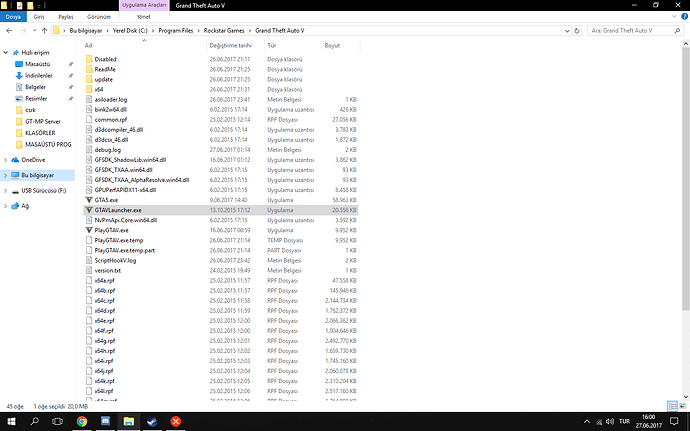Open the Yönet ribbon tab
Viewport: 690px width, 431px height.
click(143, 17)
